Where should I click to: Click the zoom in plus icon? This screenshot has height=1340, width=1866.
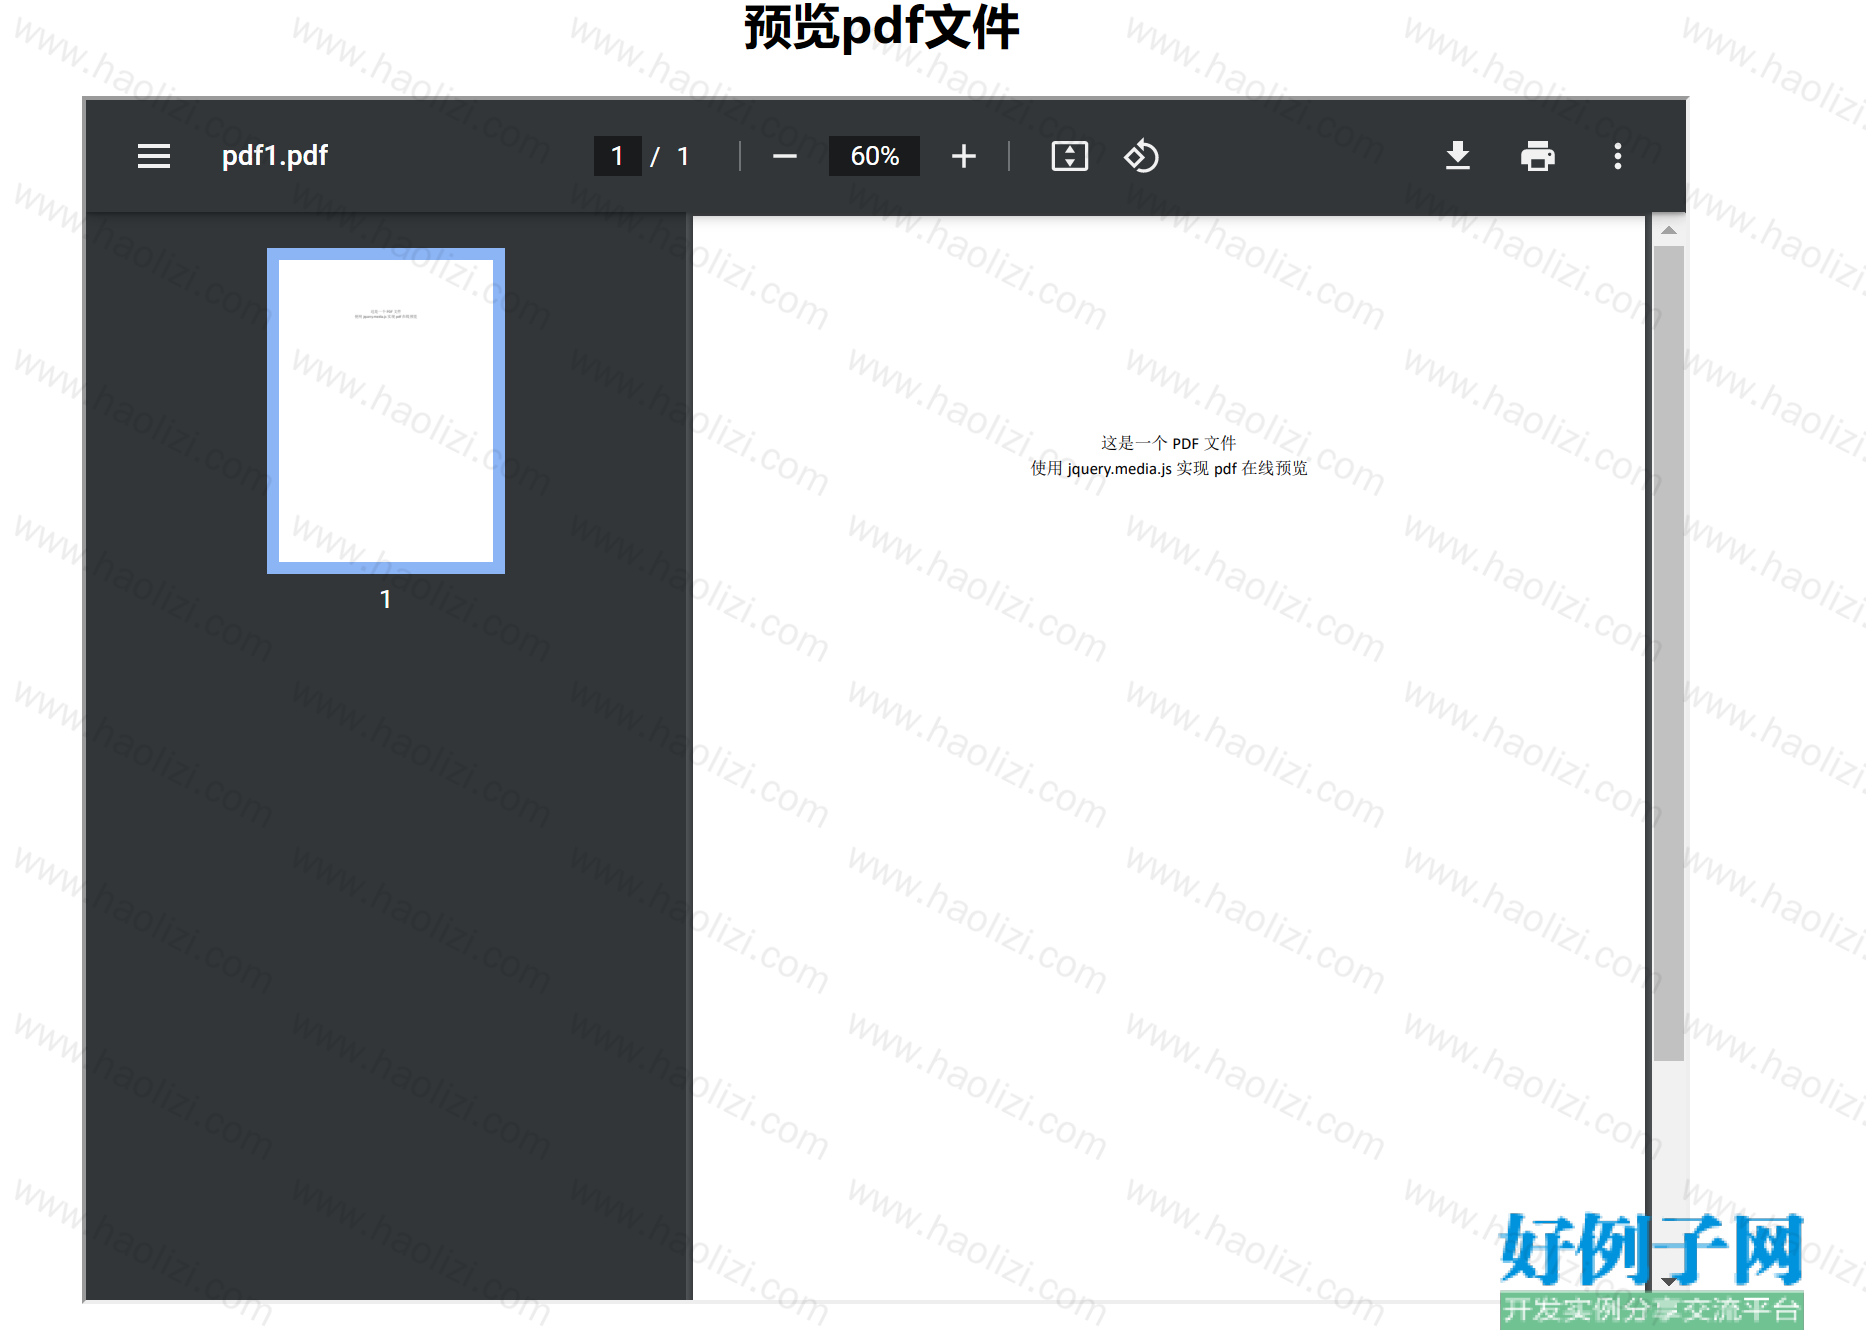click(x=963, y=156)
